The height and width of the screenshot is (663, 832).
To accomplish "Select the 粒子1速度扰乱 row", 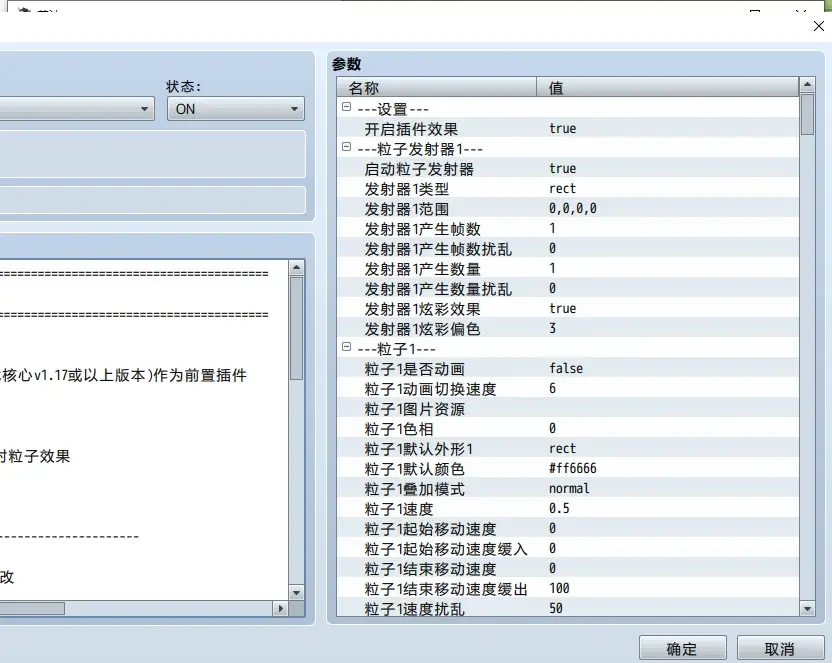I will coord(568,608).
